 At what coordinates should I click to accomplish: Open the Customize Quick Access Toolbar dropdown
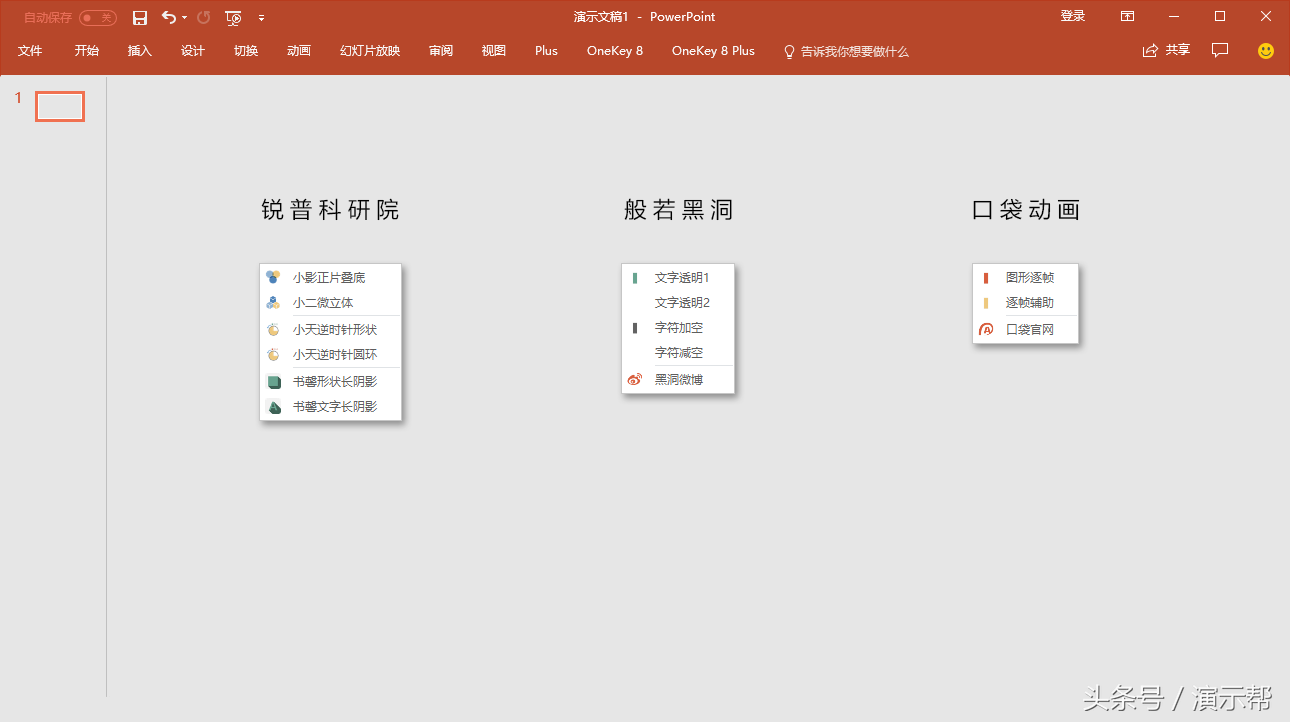point(261,17)
